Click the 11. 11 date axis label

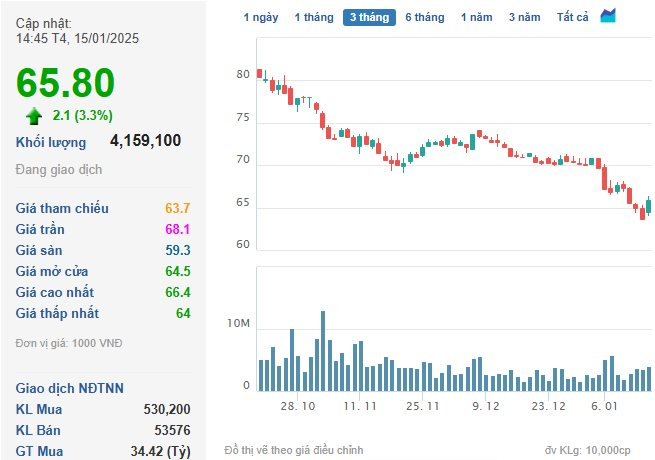tap(360, 406)
